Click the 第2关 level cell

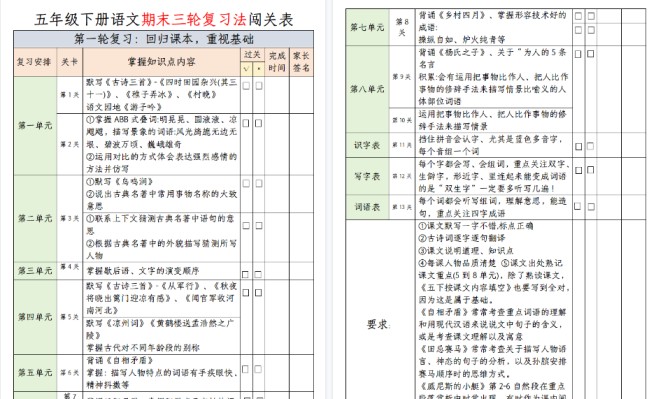click(x=69, y=144)
